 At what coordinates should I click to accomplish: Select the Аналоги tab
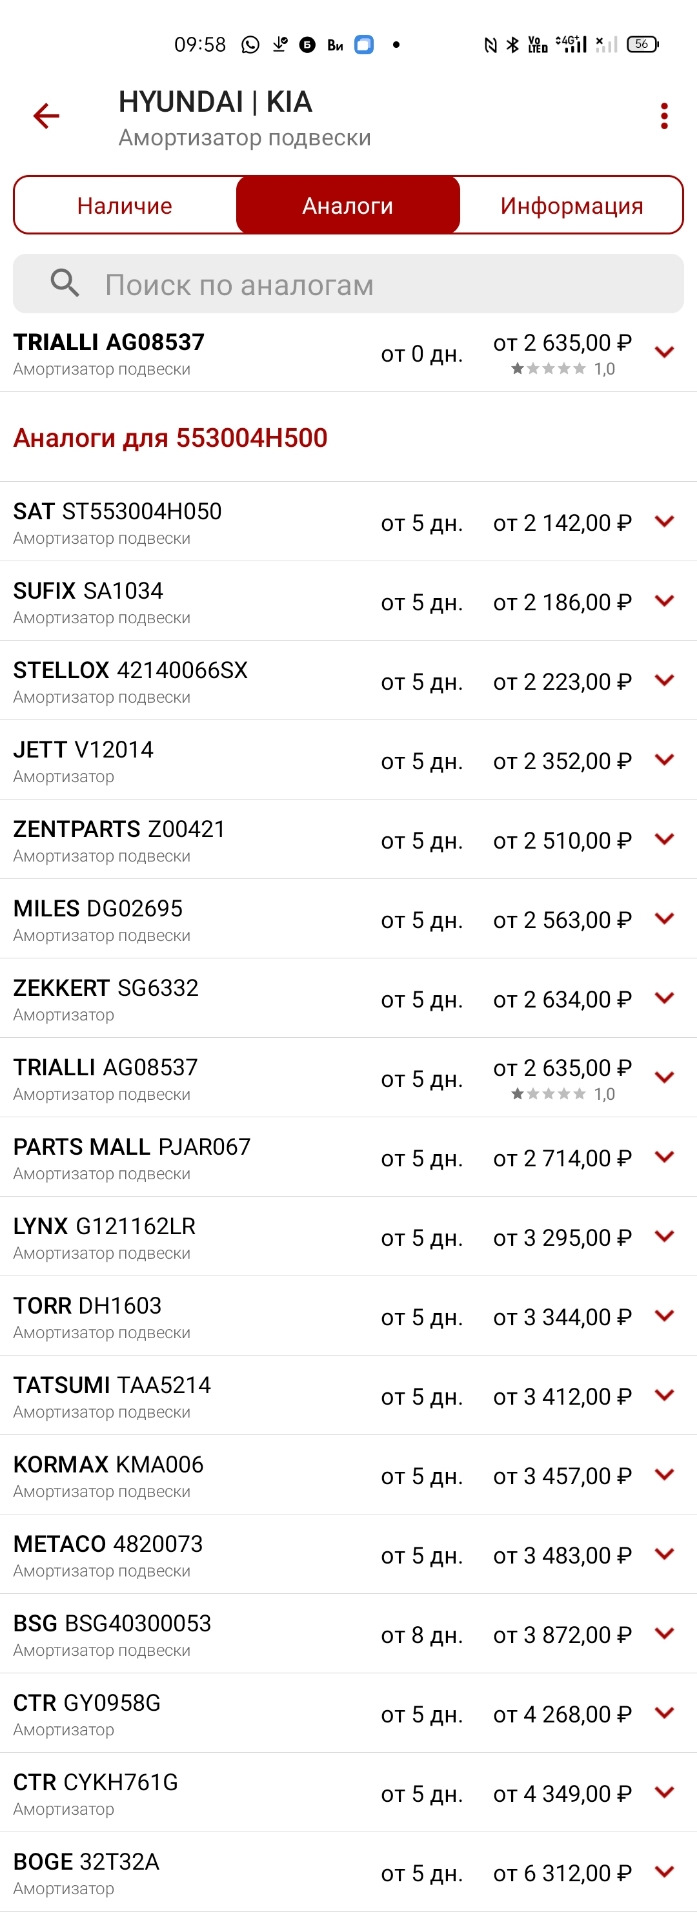pyautogui.click(x=348, y=206)
